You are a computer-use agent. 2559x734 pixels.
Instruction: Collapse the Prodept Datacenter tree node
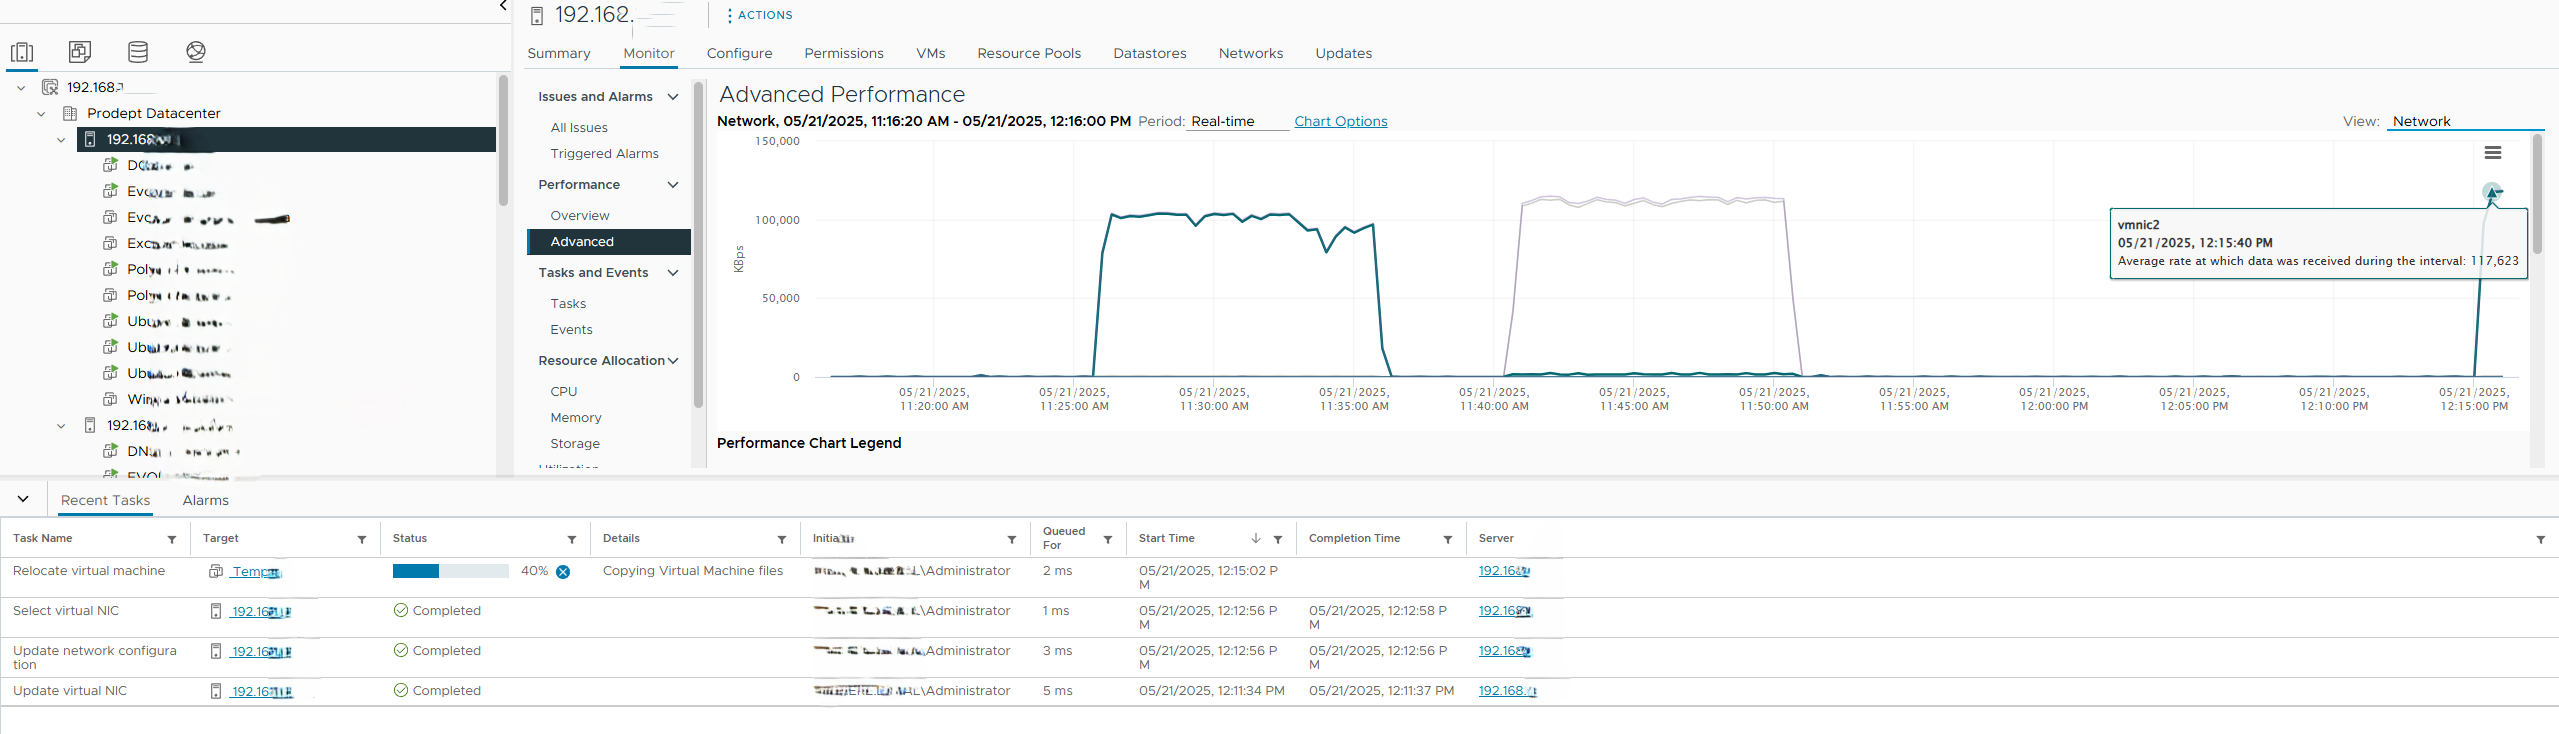41,114
